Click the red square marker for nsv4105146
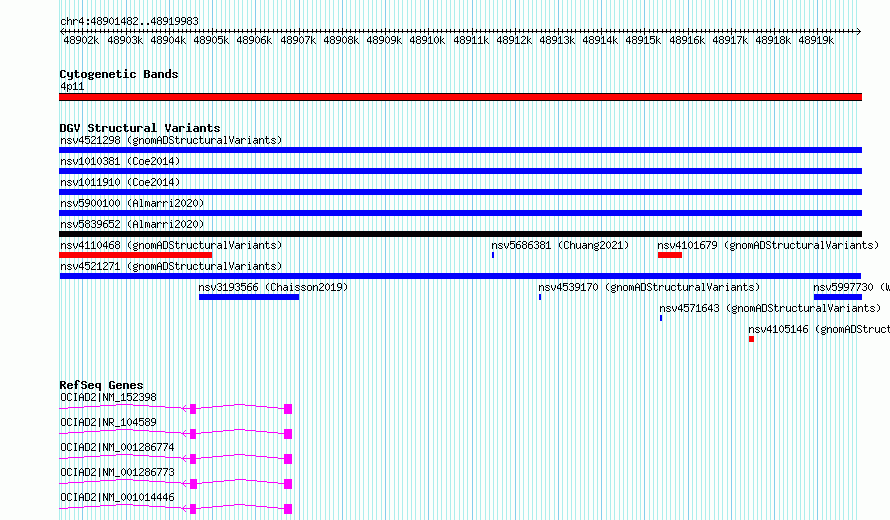 (752, 339)
